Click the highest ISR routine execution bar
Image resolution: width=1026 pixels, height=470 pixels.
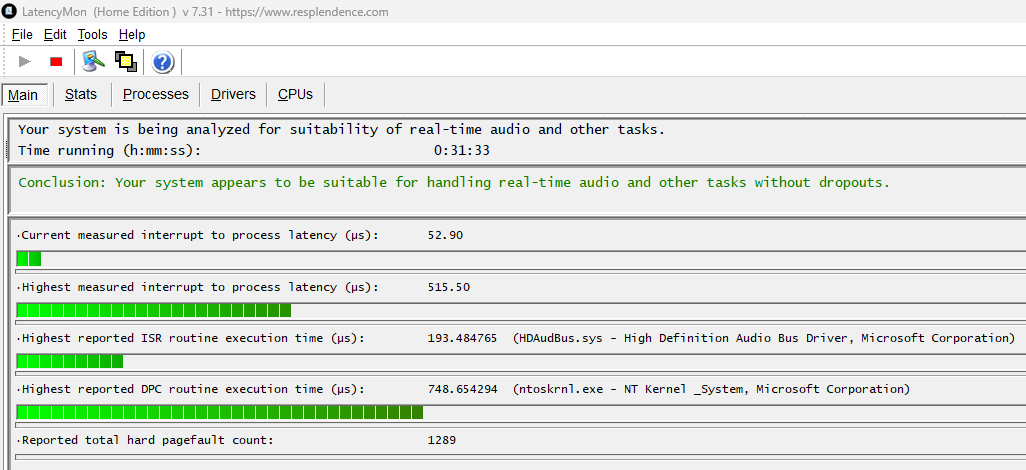(x=70, y=361)
